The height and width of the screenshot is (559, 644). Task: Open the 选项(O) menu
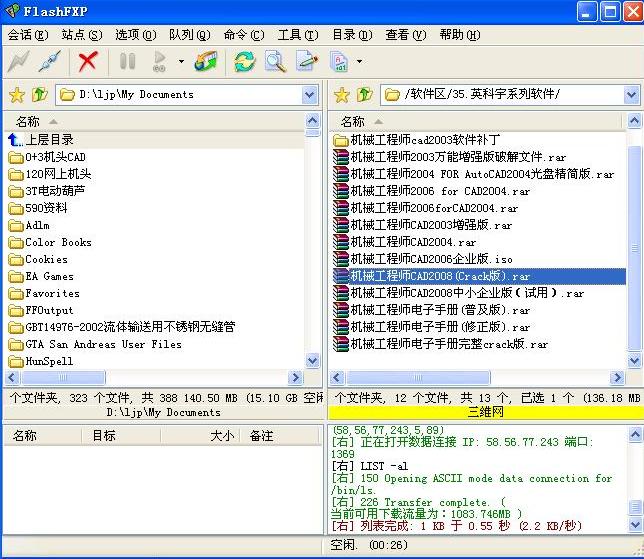136,35
